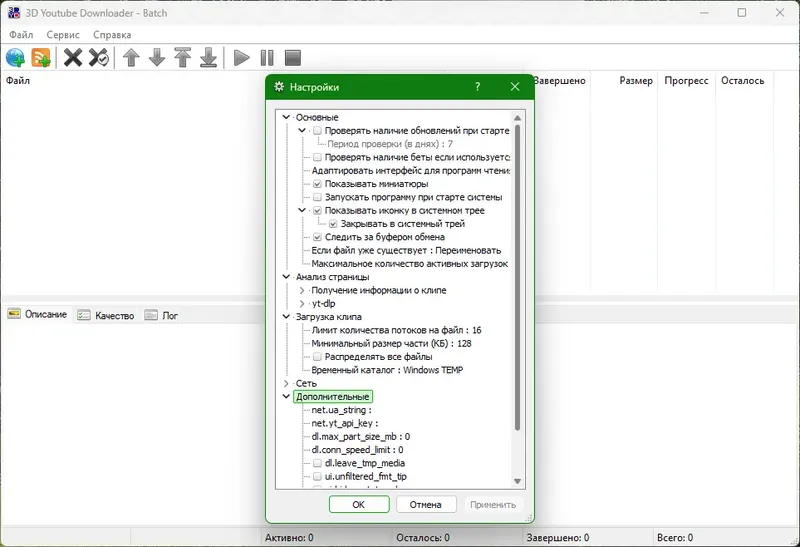Open the Сервис menu
This screenshot has width=800, height=547.
[63, 35]
